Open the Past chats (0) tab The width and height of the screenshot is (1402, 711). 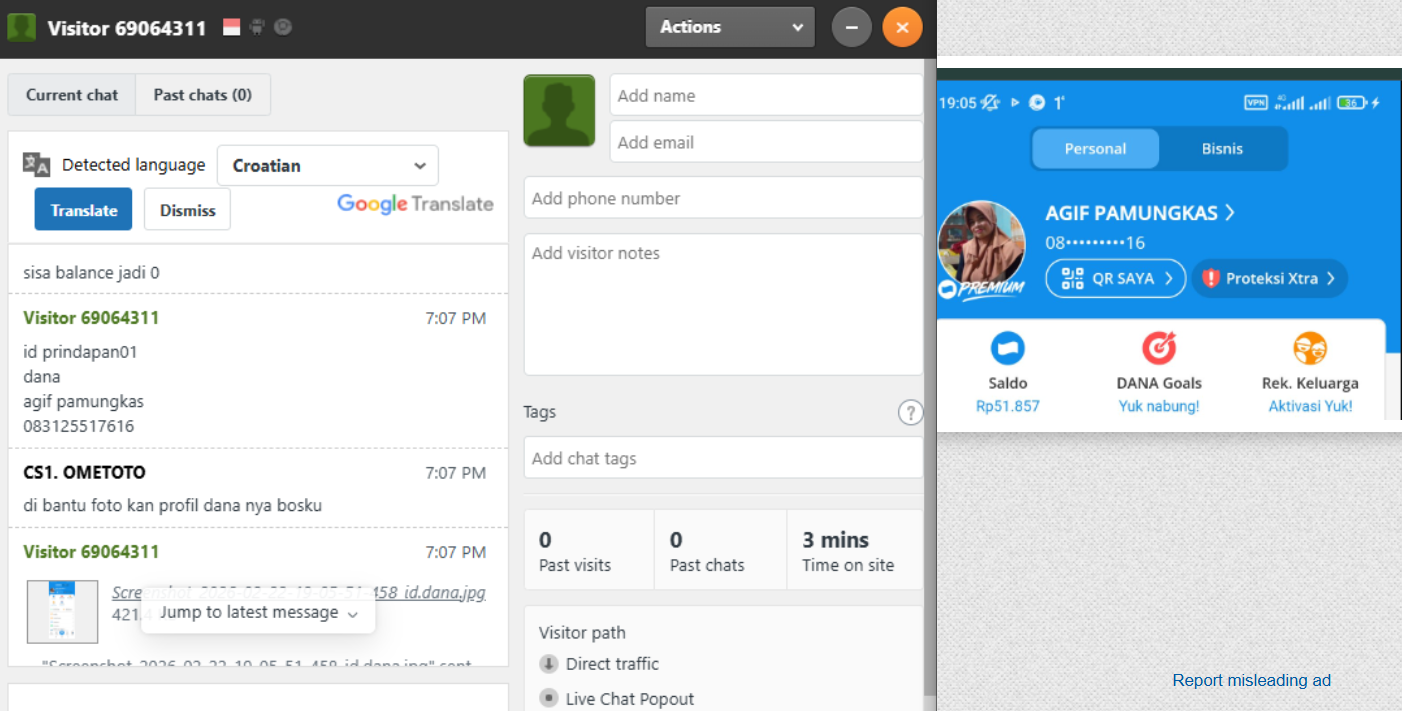pyautogui.click(x=203, y=95)
